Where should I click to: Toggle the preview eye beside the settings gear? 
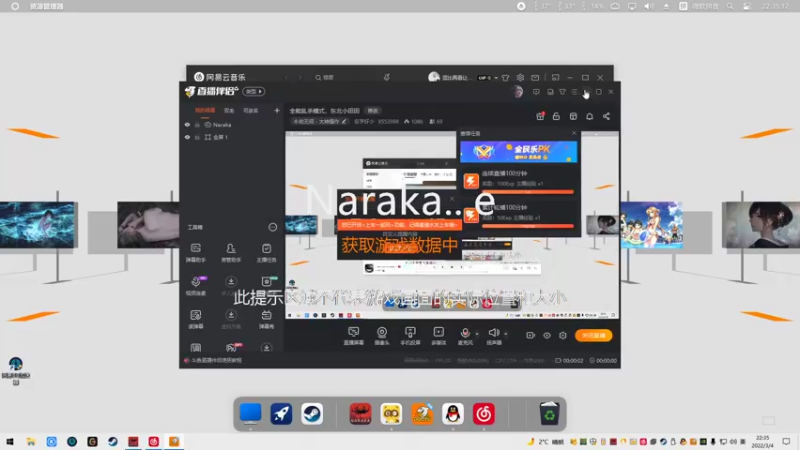tap(547, 335)
